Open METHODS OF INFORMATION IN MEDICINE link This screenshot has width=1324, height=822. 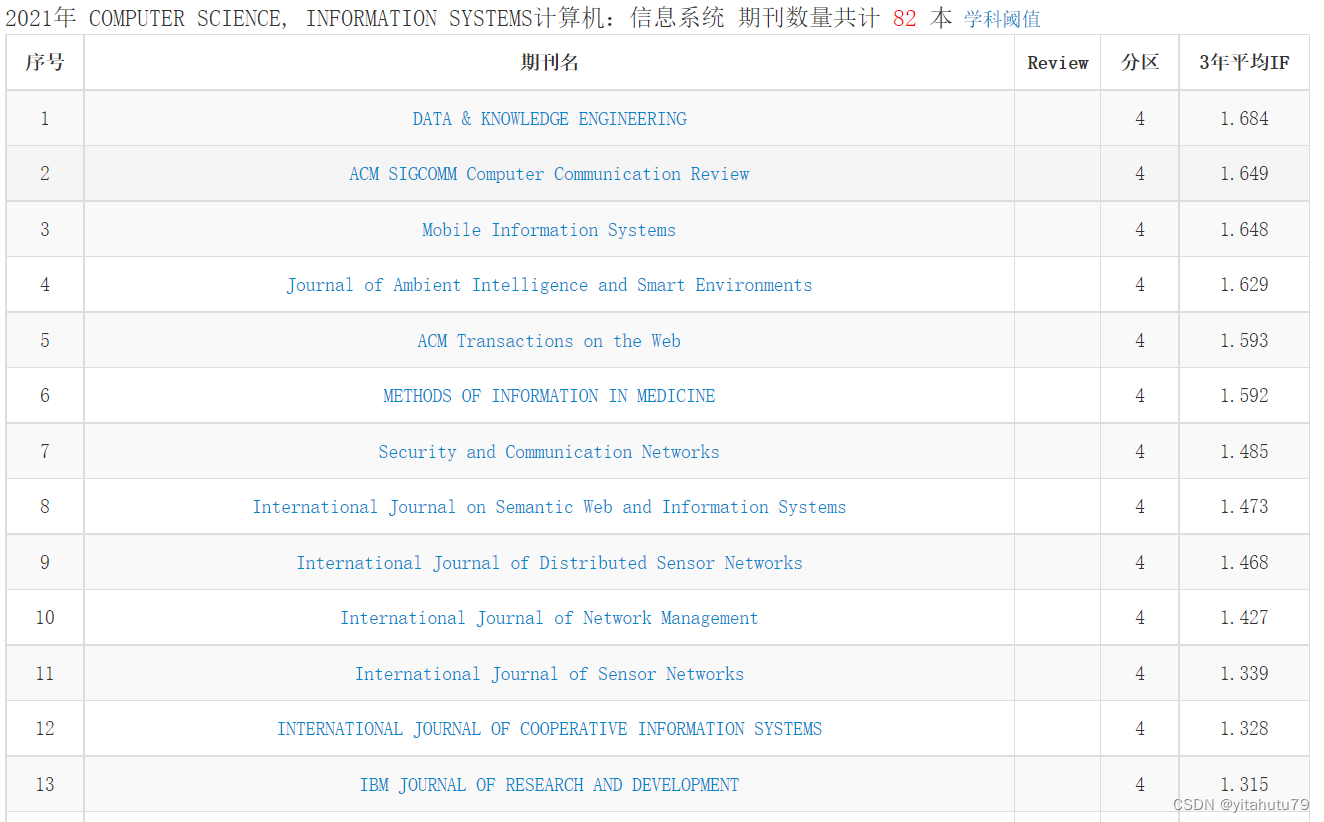[x=549, y=396]
